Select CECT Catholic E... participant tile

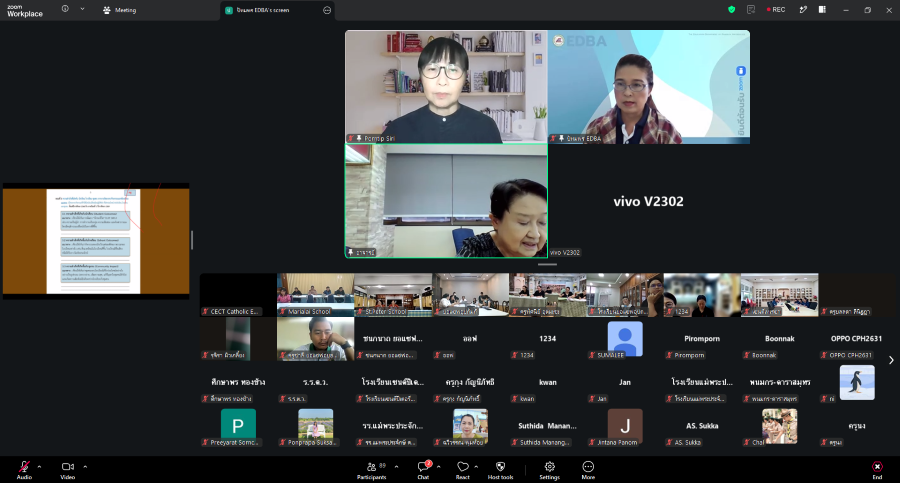238,295
